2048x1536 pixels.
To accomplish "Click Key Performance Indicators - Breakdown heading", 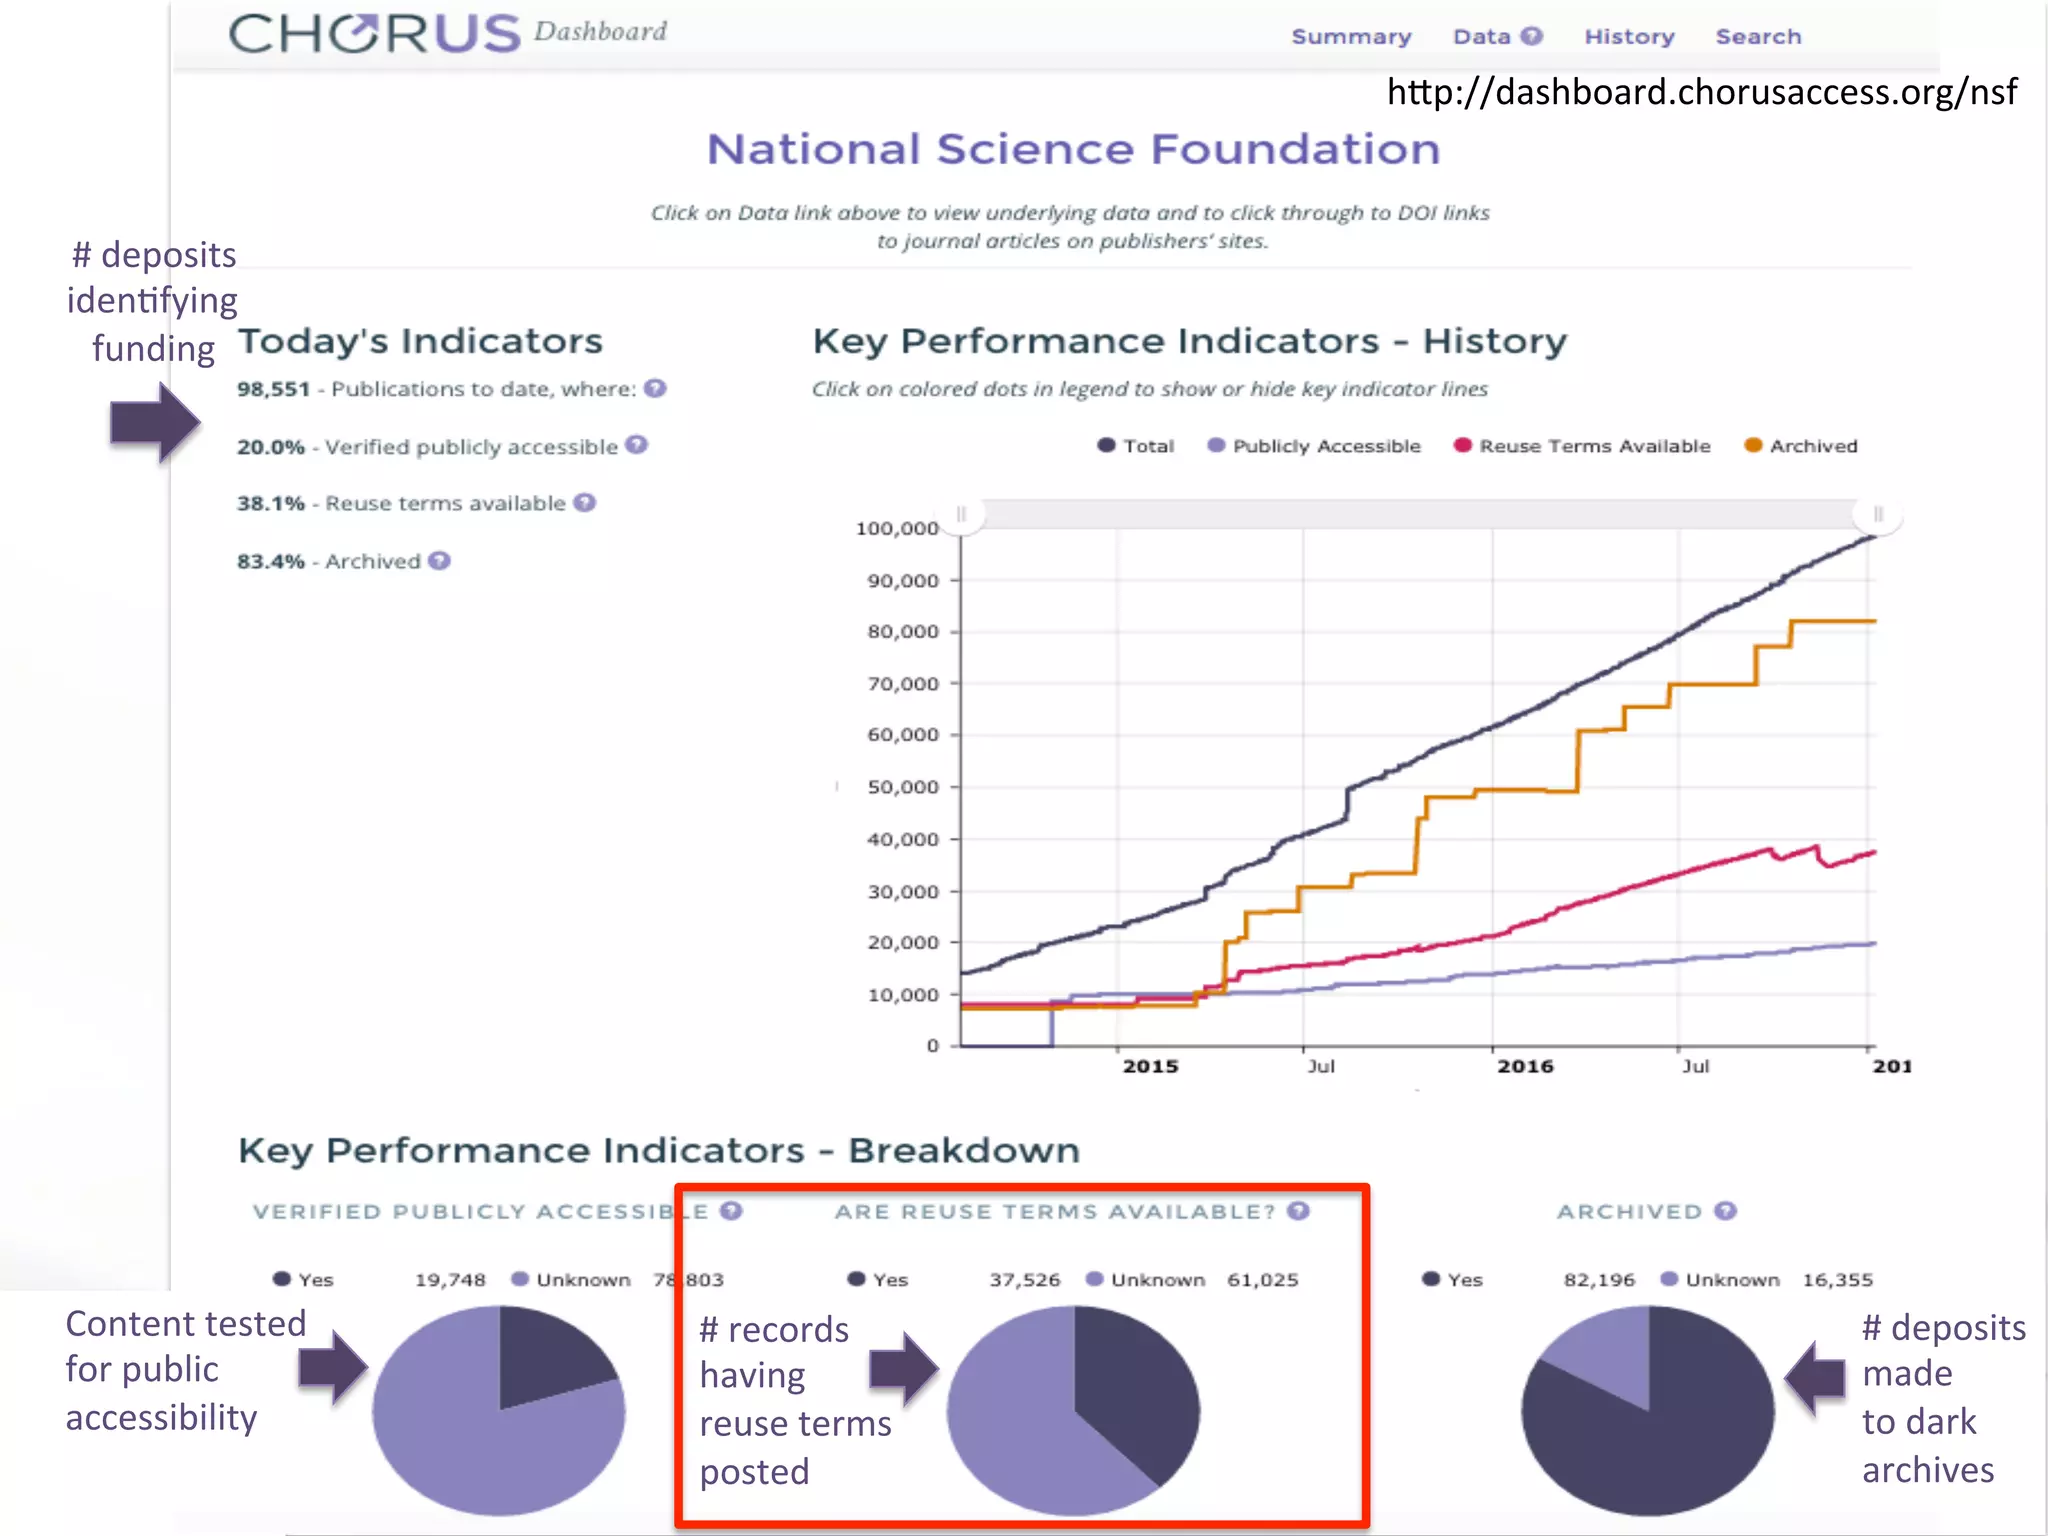I will [x=659, y=1151].
